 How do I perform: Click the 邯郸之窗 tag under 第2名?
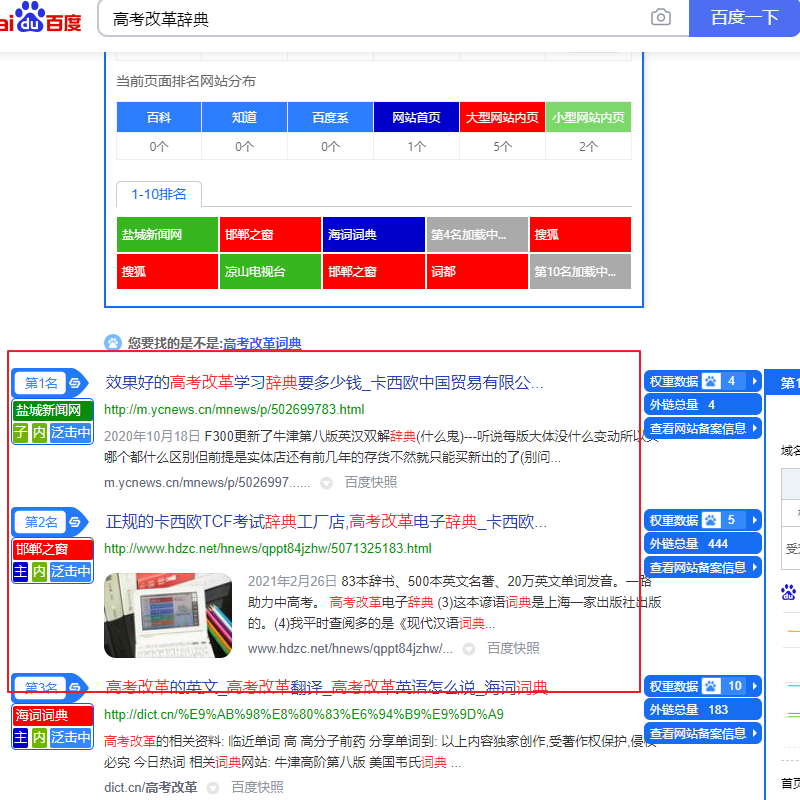[x=53, y=549]
